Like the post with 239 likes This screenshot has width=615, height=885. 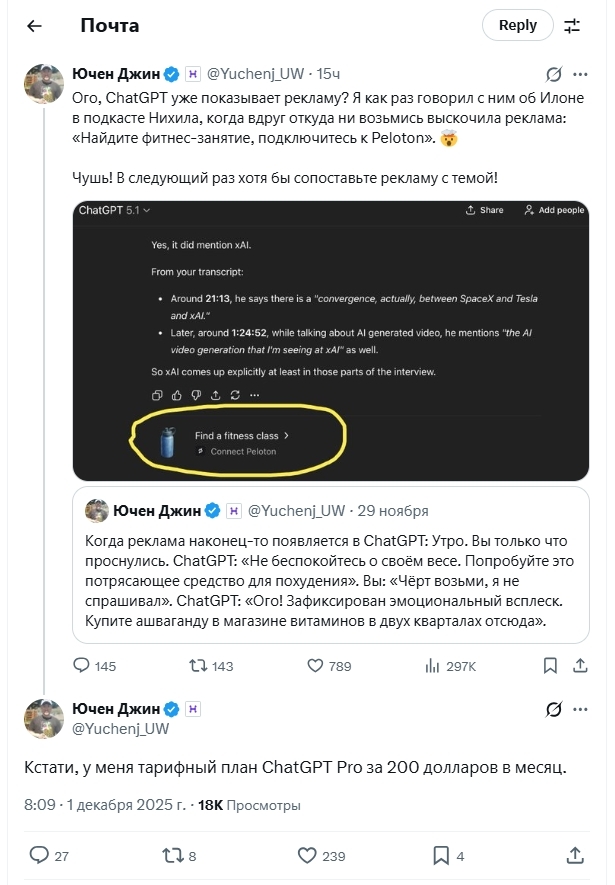(x=307, y=855)
